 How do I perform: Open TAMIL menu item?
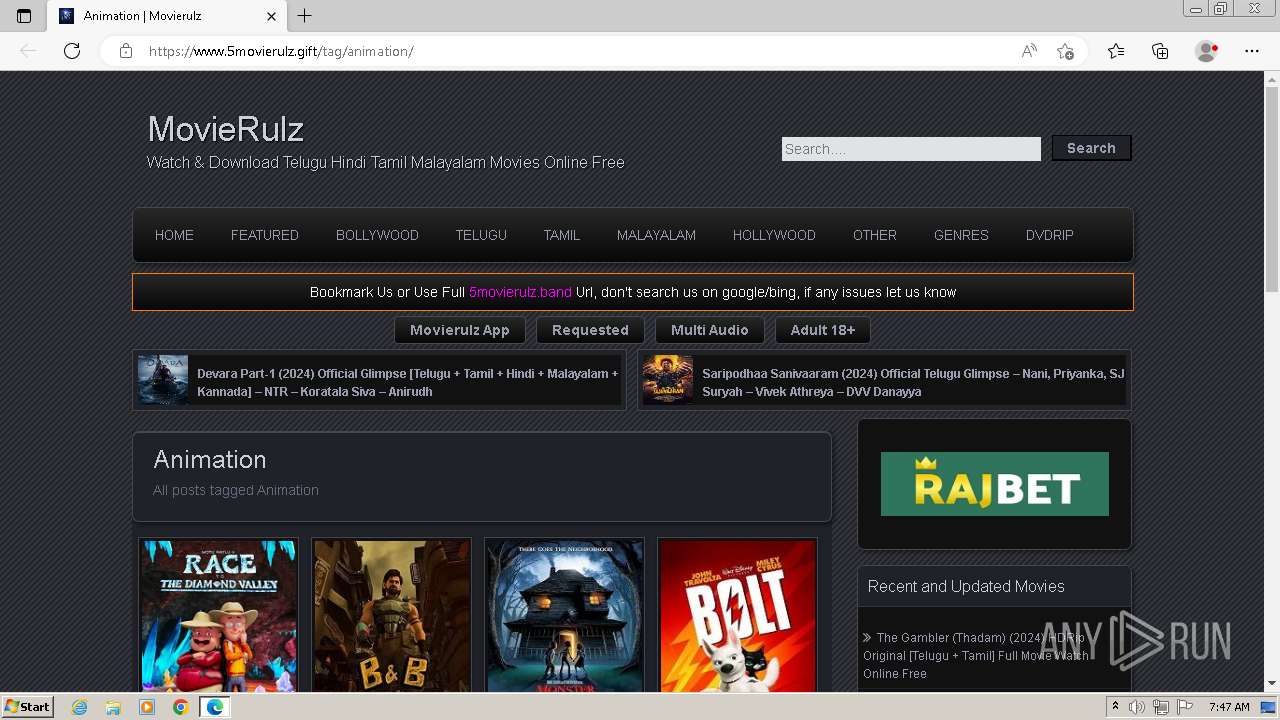point(562,235)
